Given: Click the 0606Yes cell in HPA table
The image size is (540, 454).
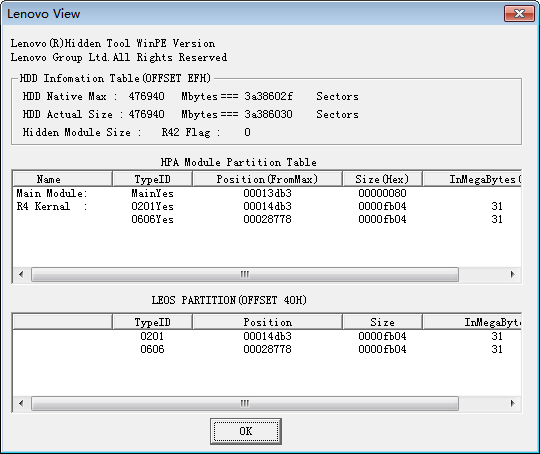Looking at the screenshot, I should pos(152,219).
